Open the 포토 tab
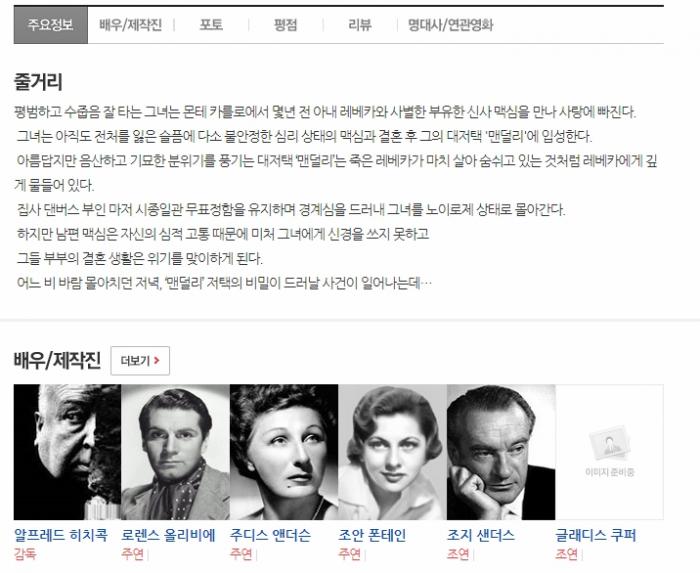 coord(211,25)
